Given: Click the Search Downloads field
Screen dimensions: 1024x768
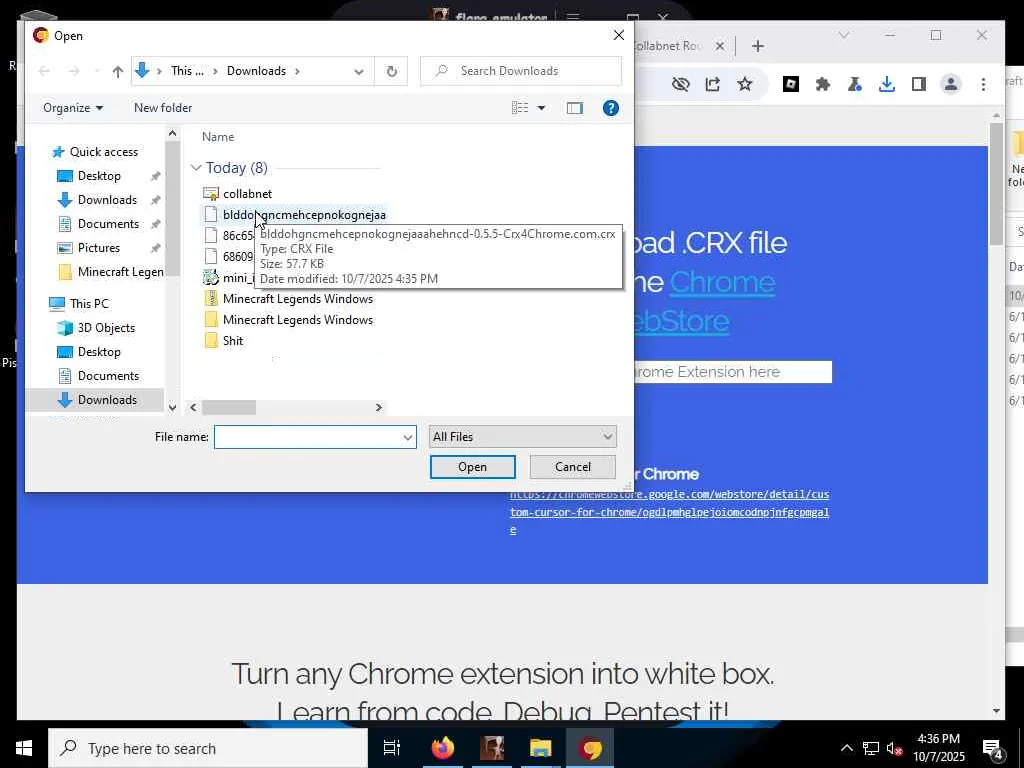Looking at the screenshot, I should coord(520,71).
